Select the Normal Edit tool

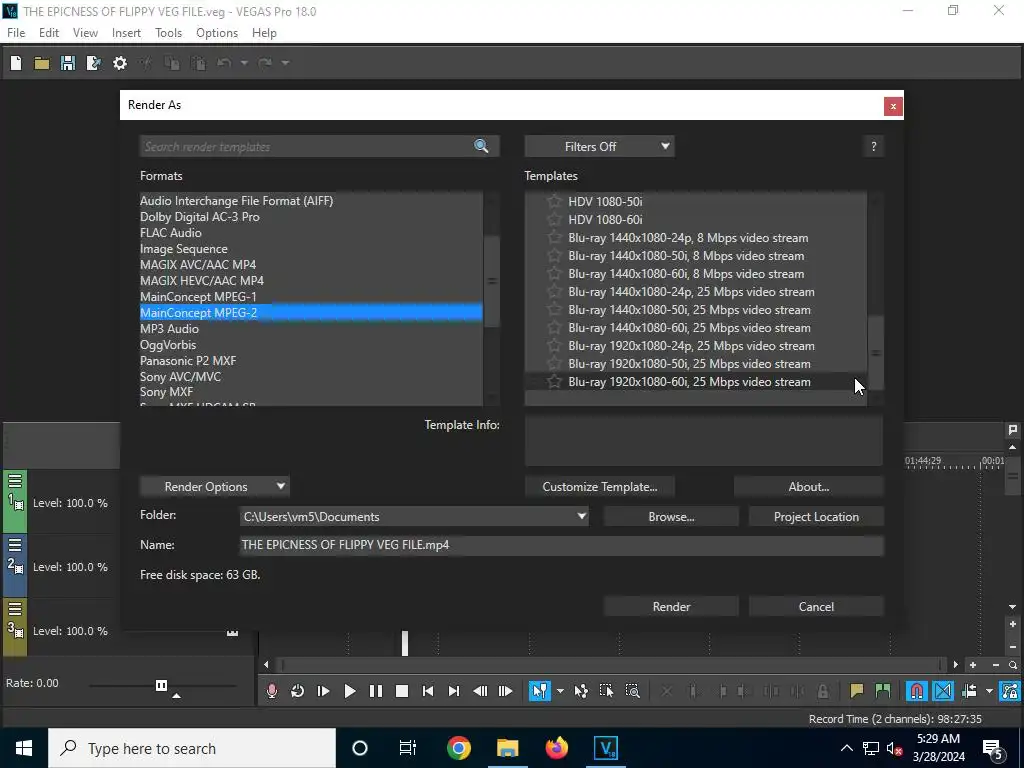(540, 691)
